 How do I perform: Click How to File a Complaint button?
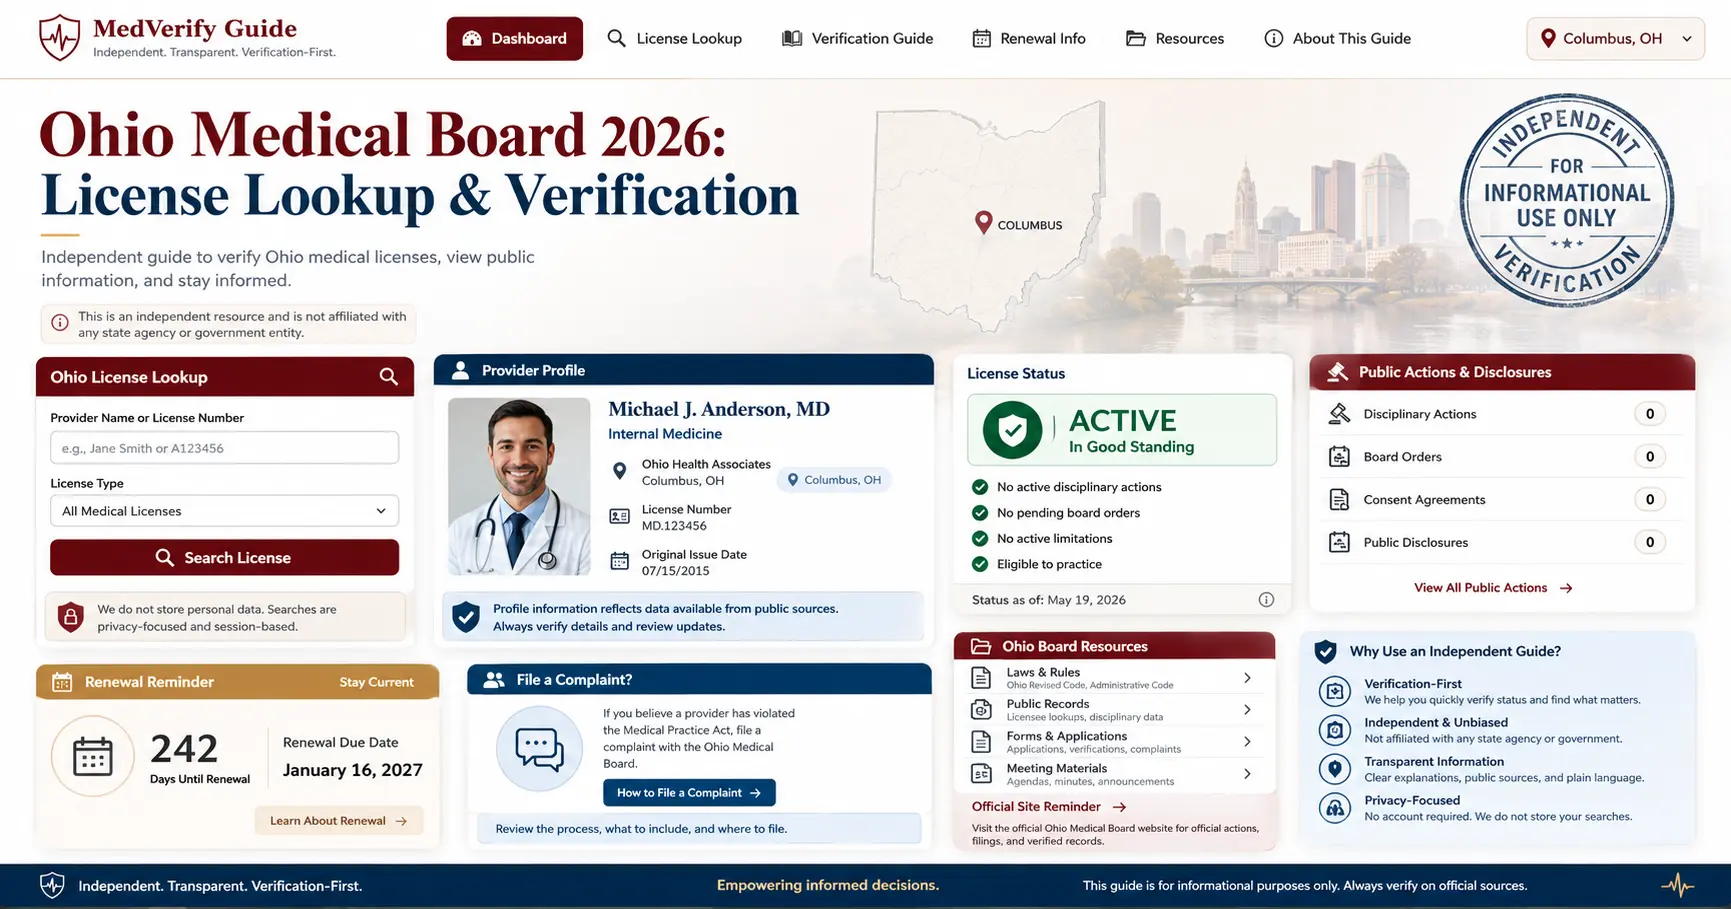(689, 793)
